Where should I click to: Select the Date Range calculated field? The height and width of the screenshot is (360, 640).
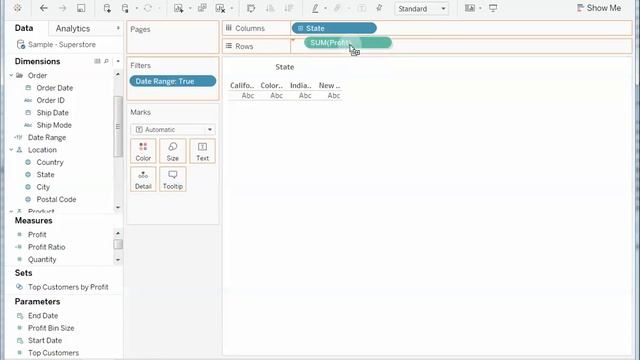pos(47,138)
